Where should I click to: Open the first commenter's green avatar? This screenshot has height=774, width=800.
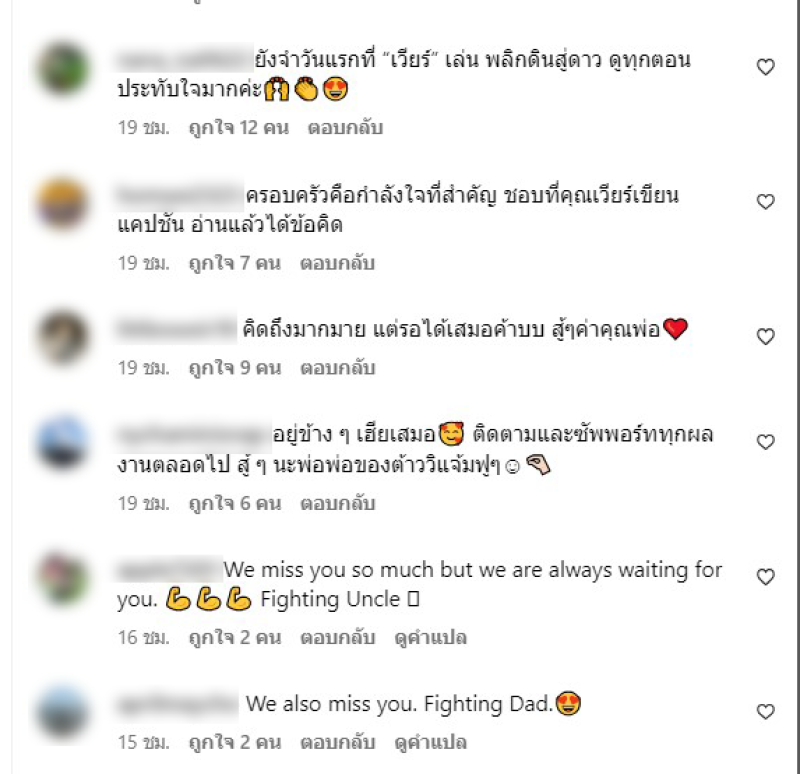pos(63,68)
